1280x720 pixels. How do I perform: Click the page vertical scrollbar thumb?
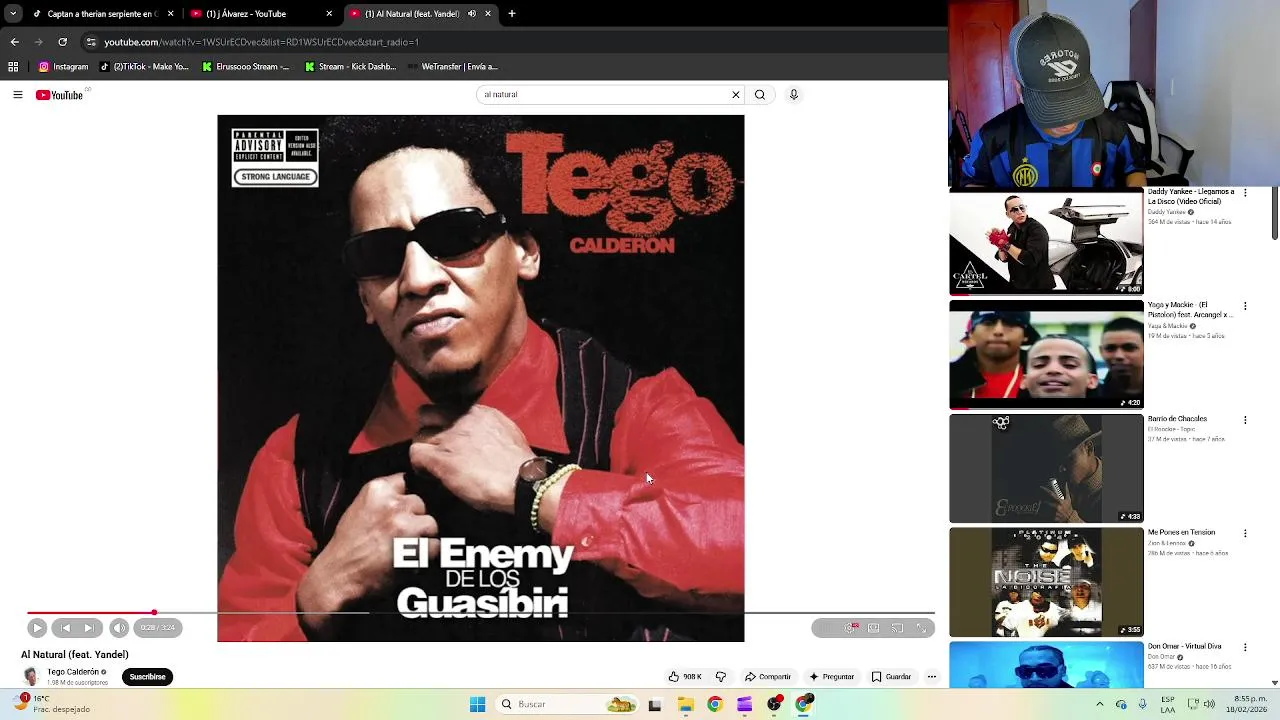1274,215
